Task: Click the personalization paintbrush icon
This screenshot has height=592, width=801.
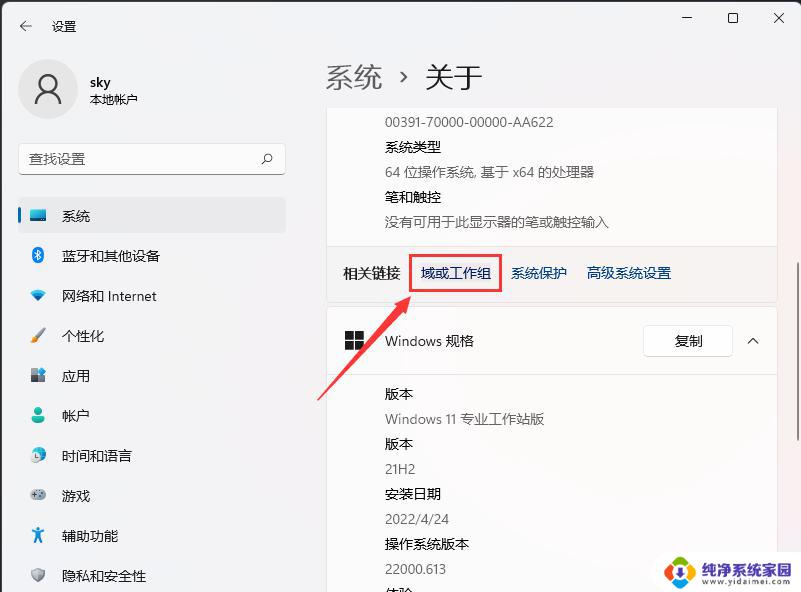Action: click(38, 336)
